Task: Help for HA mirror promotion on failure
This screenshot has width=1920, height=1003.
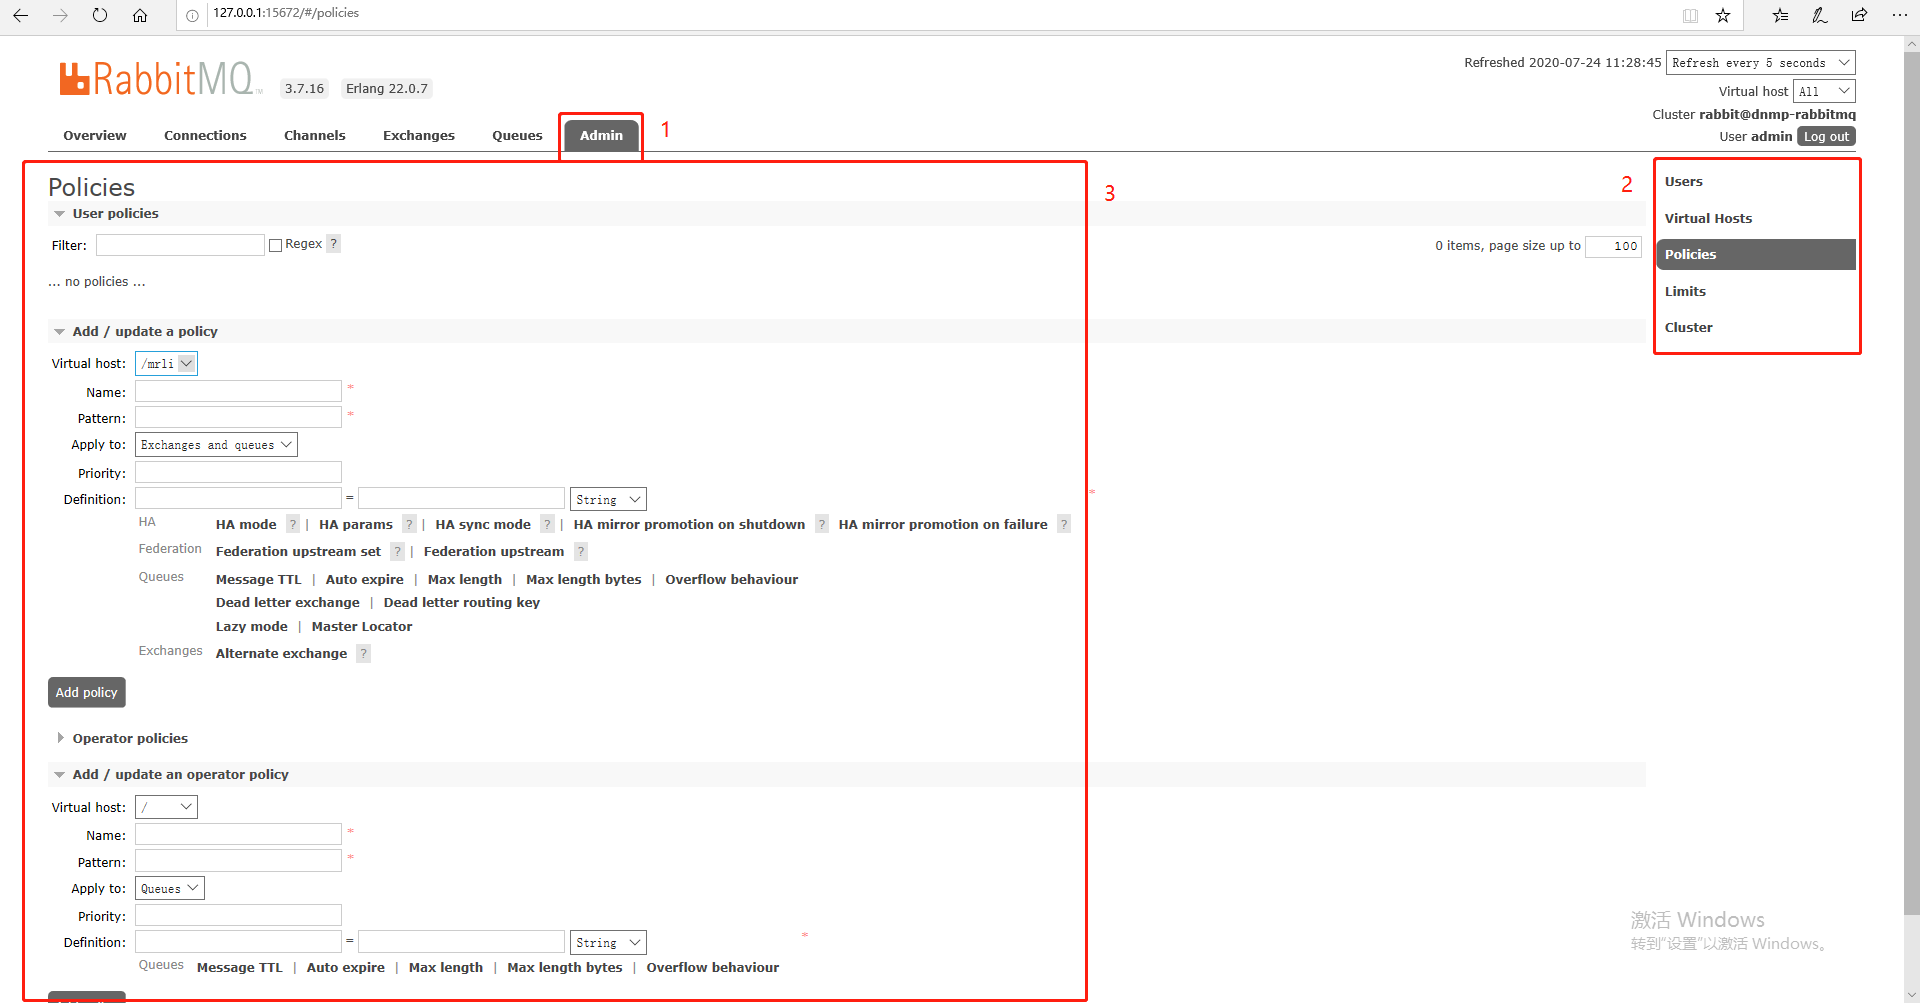Action: pos(1064,524)
